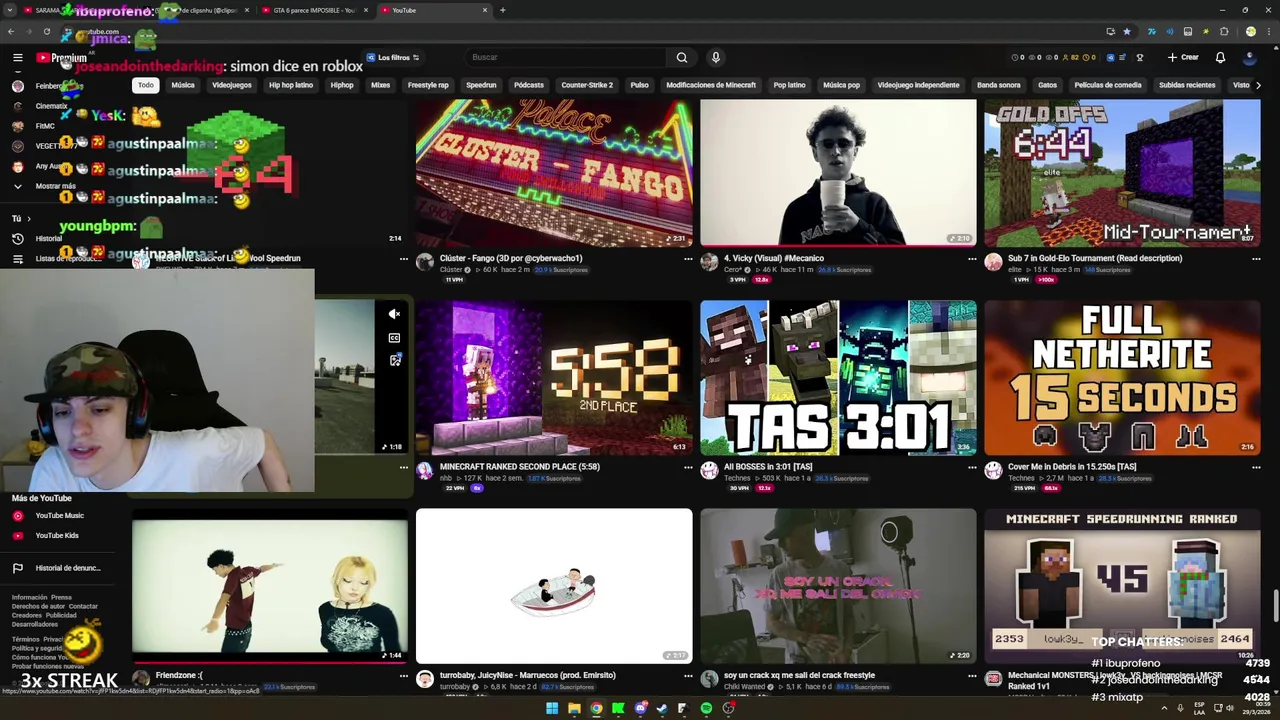This screenshot has height=720, width=1280.
Task: Expand the Tú sidebar section chevron
Action: point(28,218)
